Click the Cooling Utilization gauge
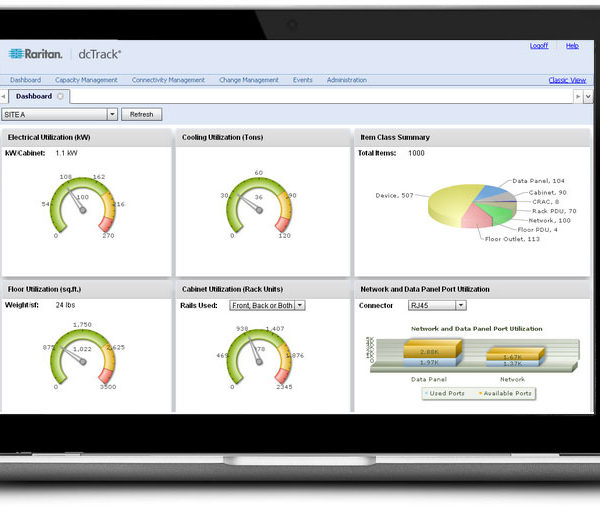The width and height of the screenshot is (600, 515). (x=259, y=205)
